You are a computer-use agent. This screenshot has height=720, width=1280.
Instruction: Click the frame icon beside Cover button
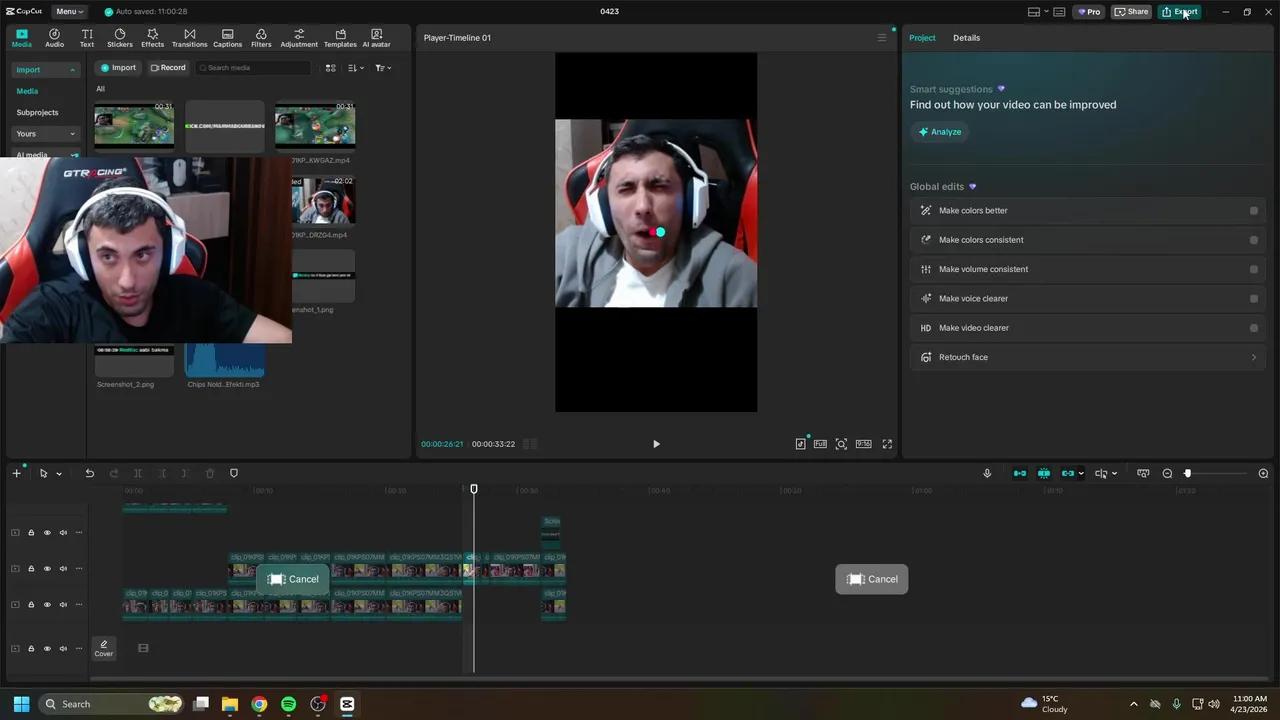143,648
